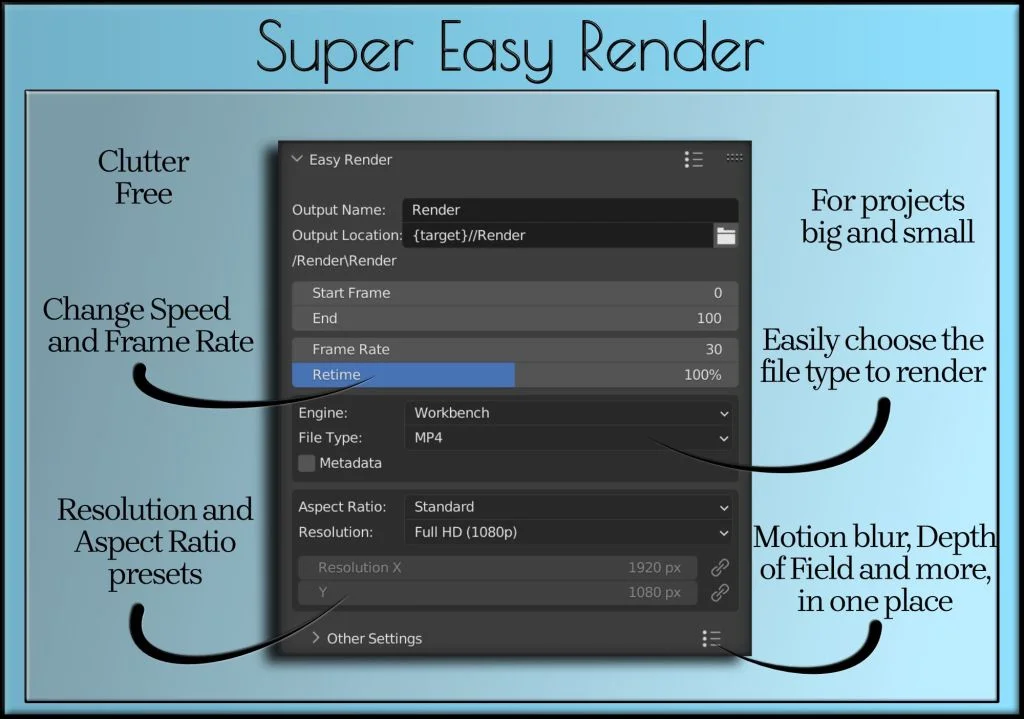This screenshot has width=1024, height=719.
Task: Click the preset list icon beside Other Settings
Action: (712, 638)
